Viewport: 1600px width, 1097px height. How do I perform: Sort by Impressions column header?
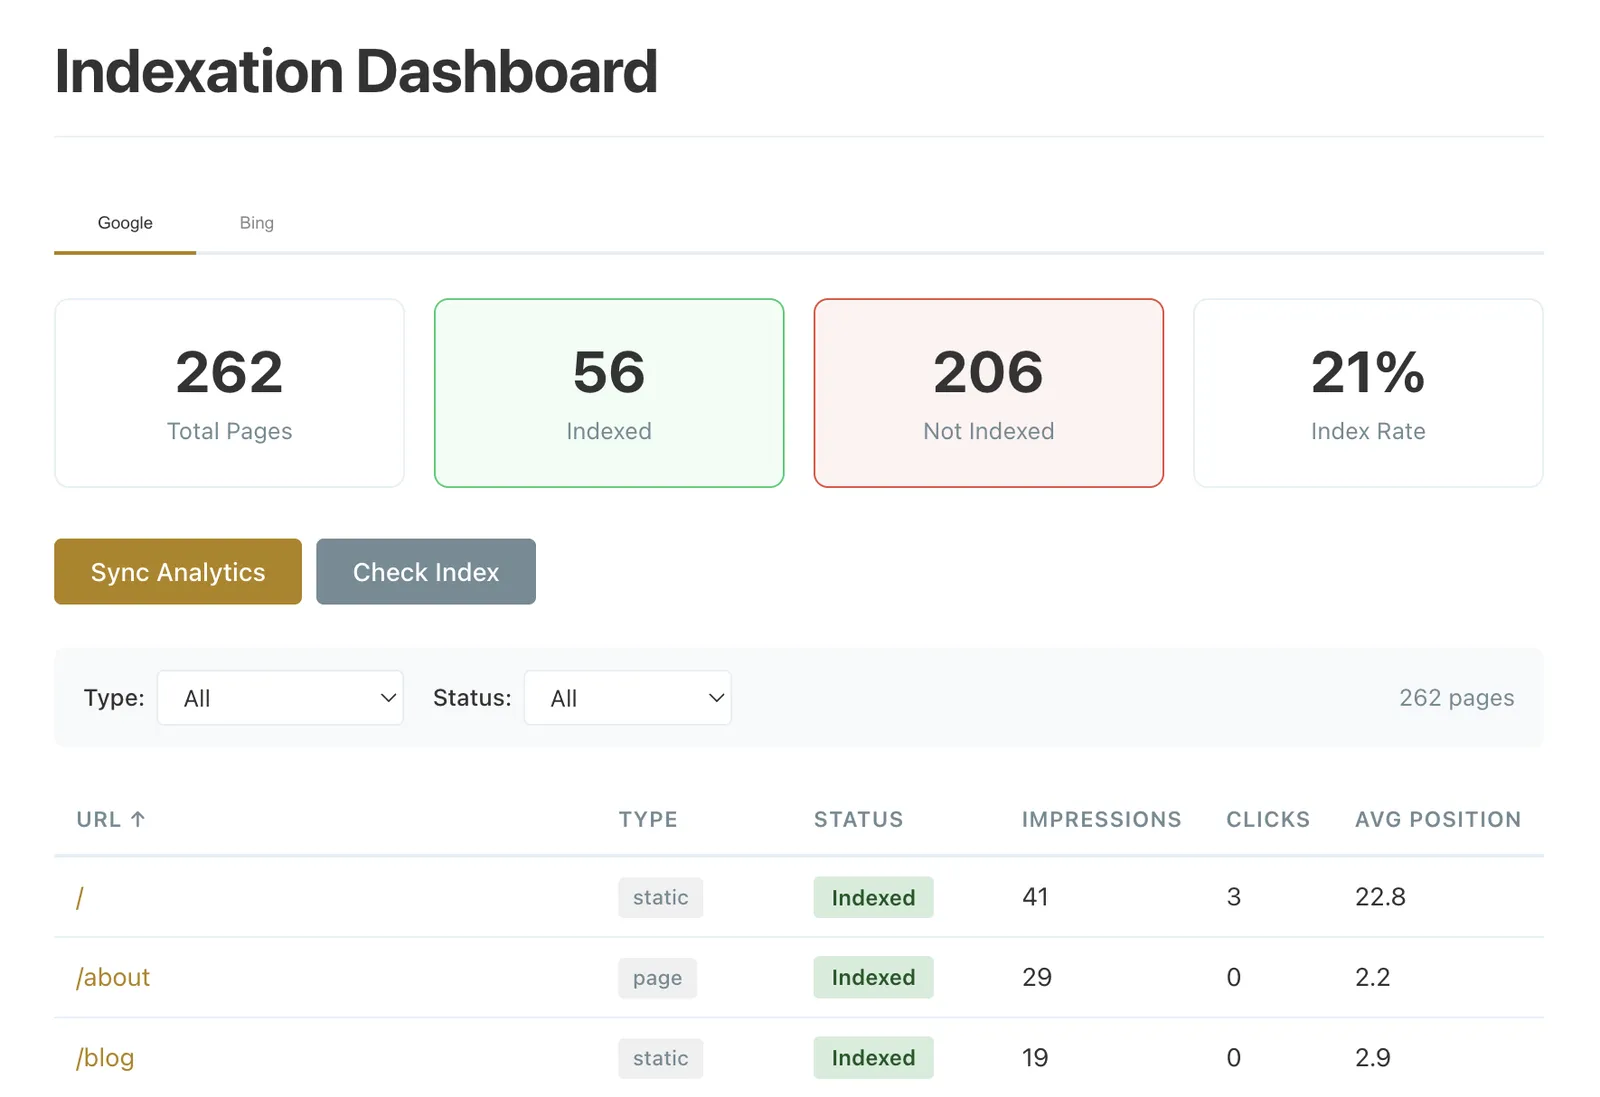coord(1101,819)
